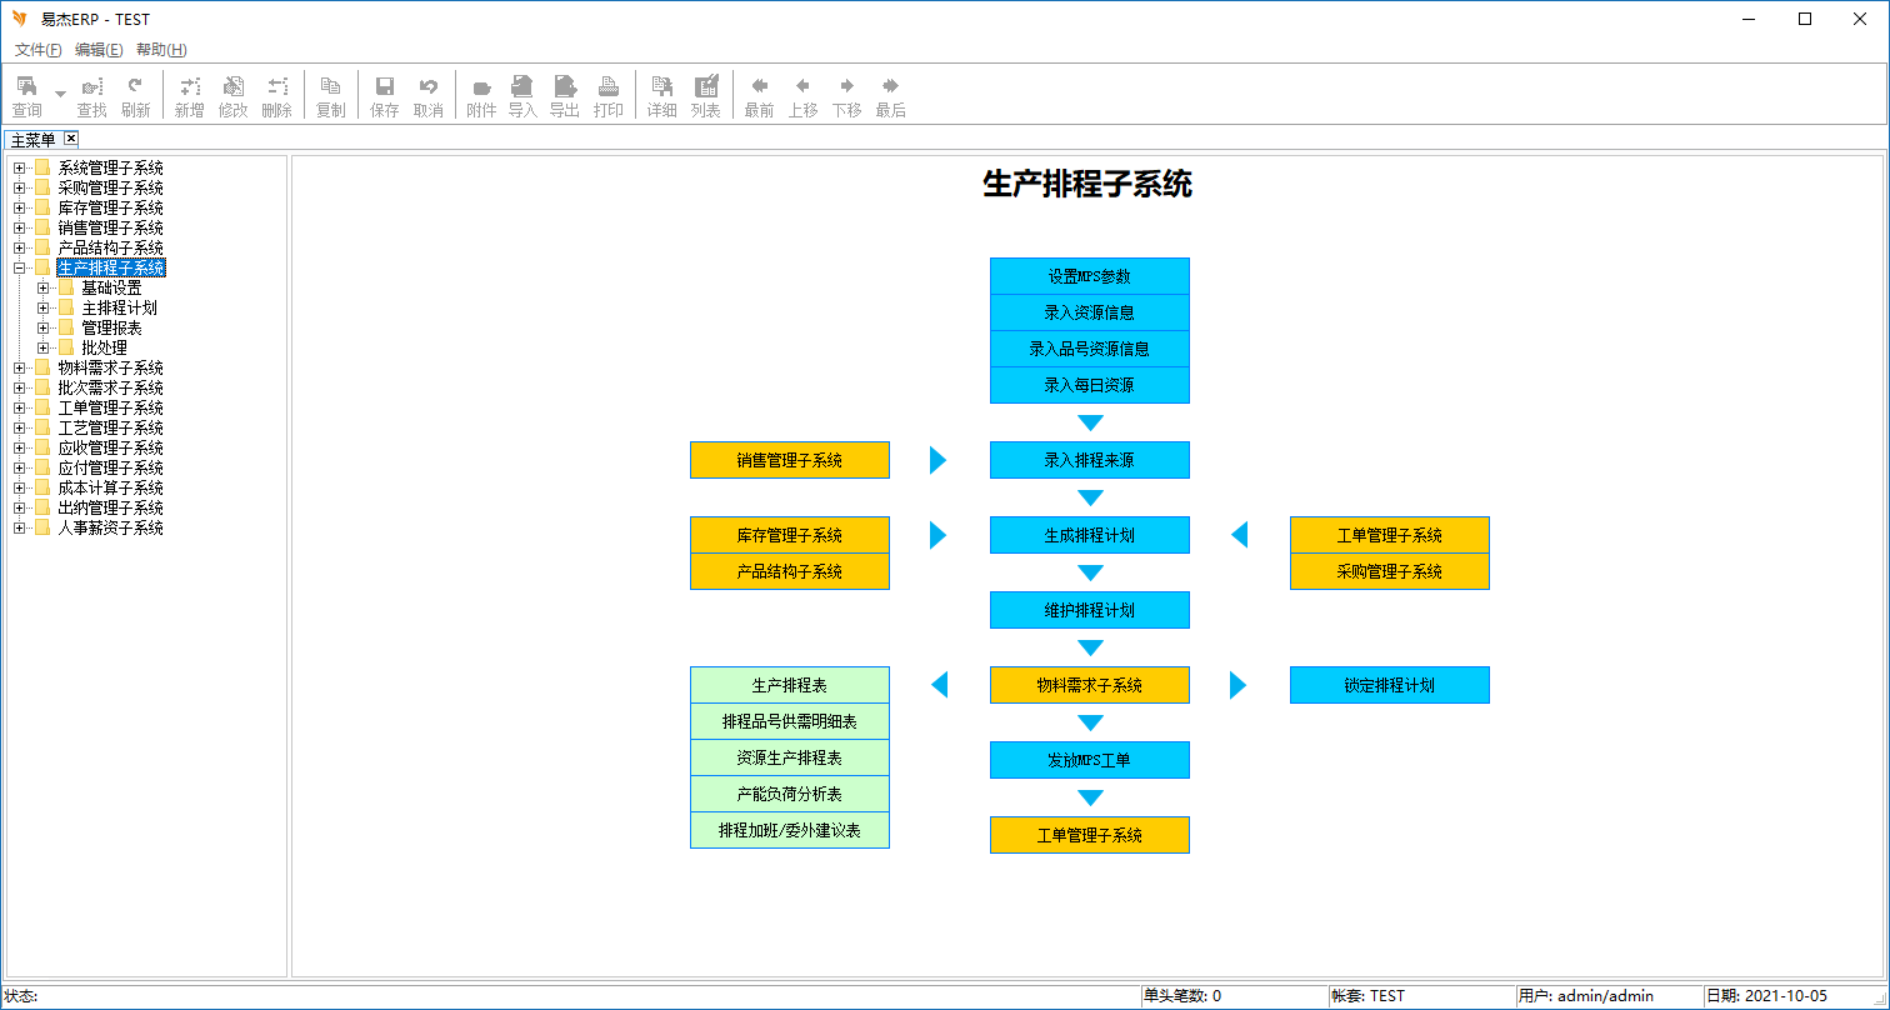Select 成本计算子系统 in the tree
Image resolution: width=1890 pixels, height=1010 pixels.
click(110, 488)
